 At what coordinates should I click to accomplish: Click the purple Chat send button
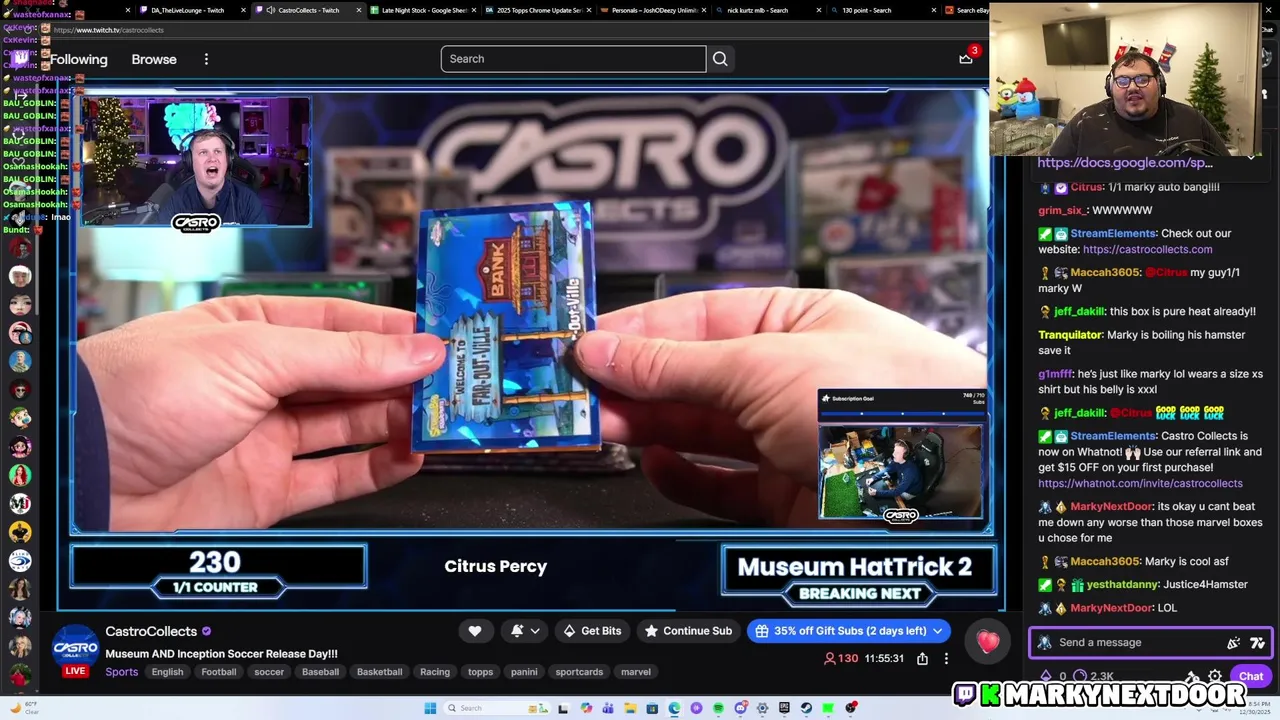coord(1251,676)
